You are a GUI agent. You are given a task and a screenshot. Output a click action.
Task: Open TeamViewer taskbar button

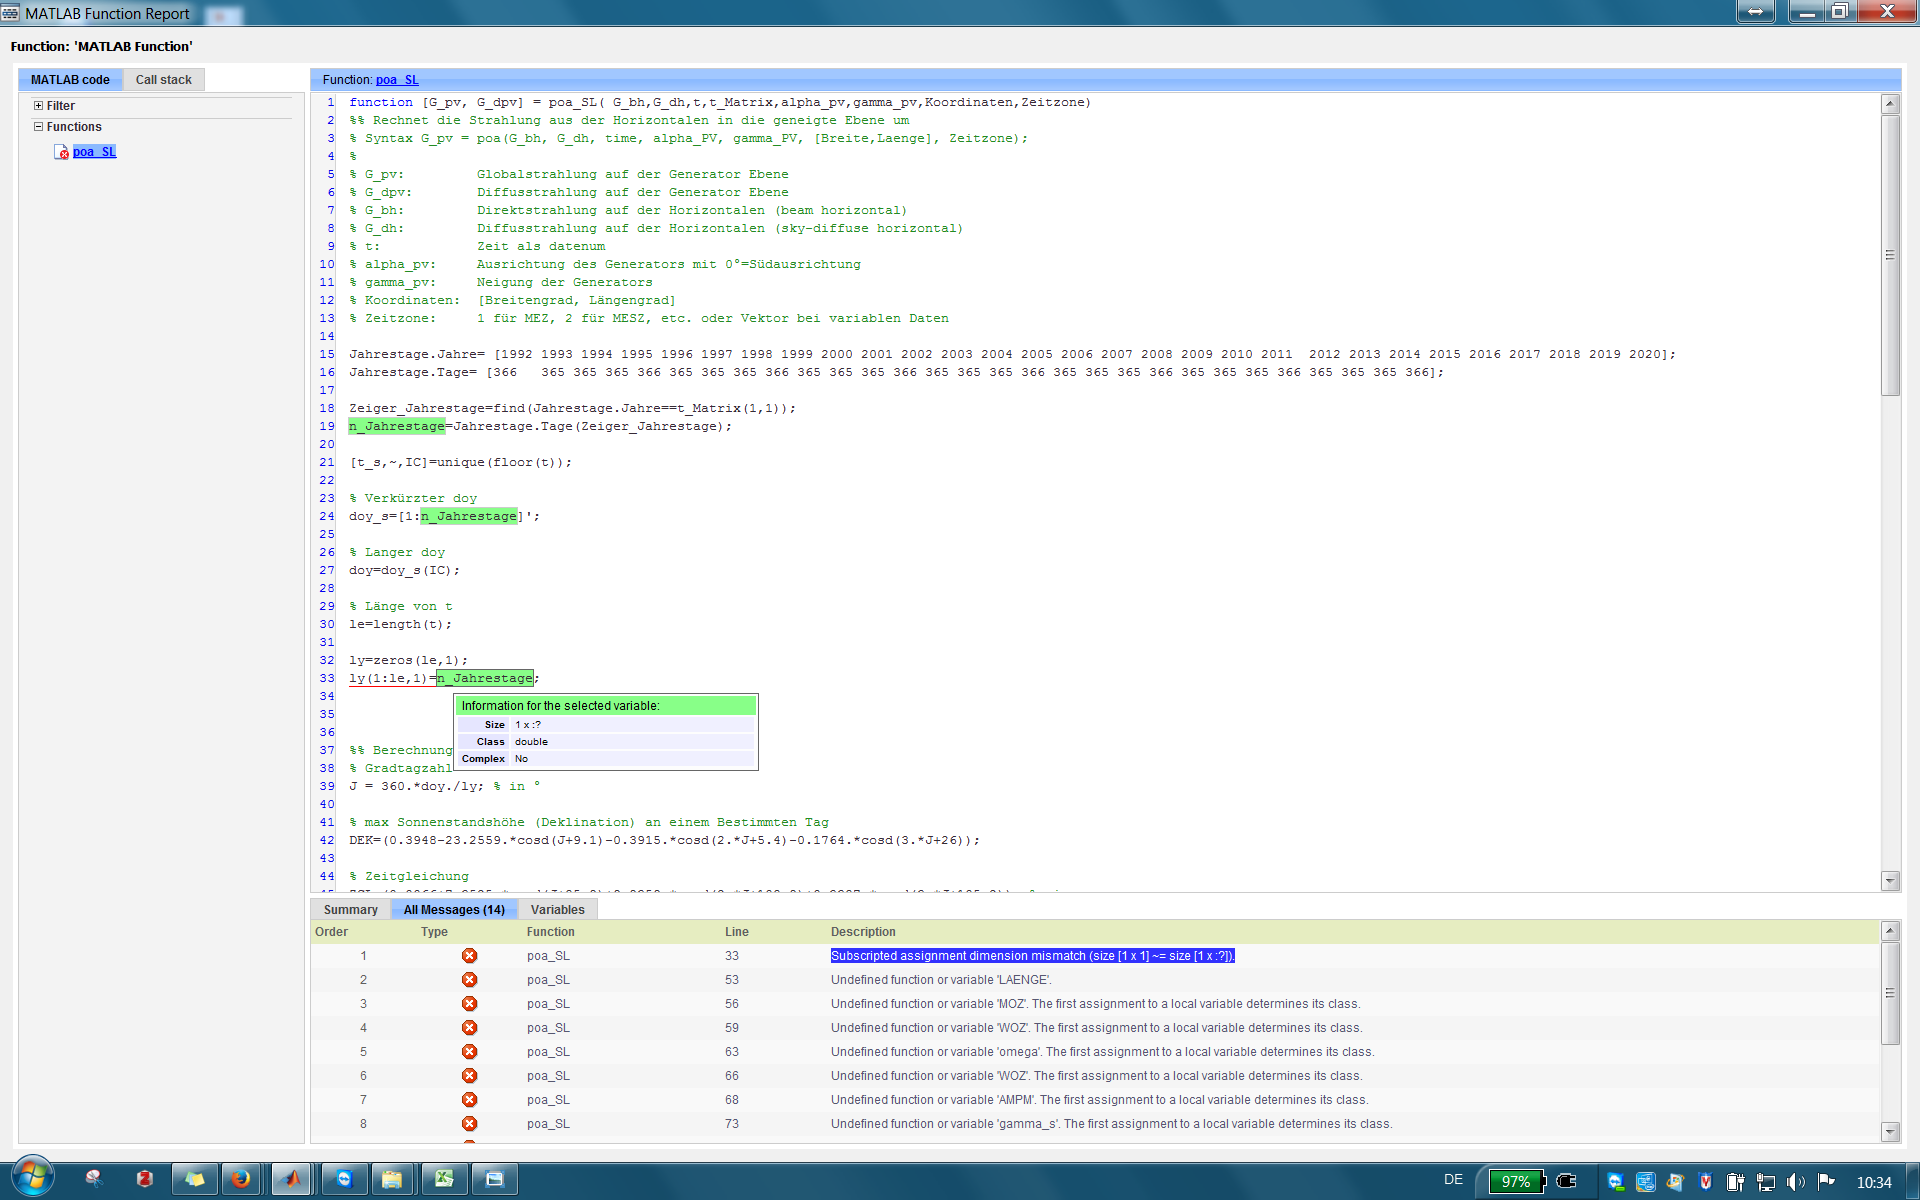click(344, 1179)
